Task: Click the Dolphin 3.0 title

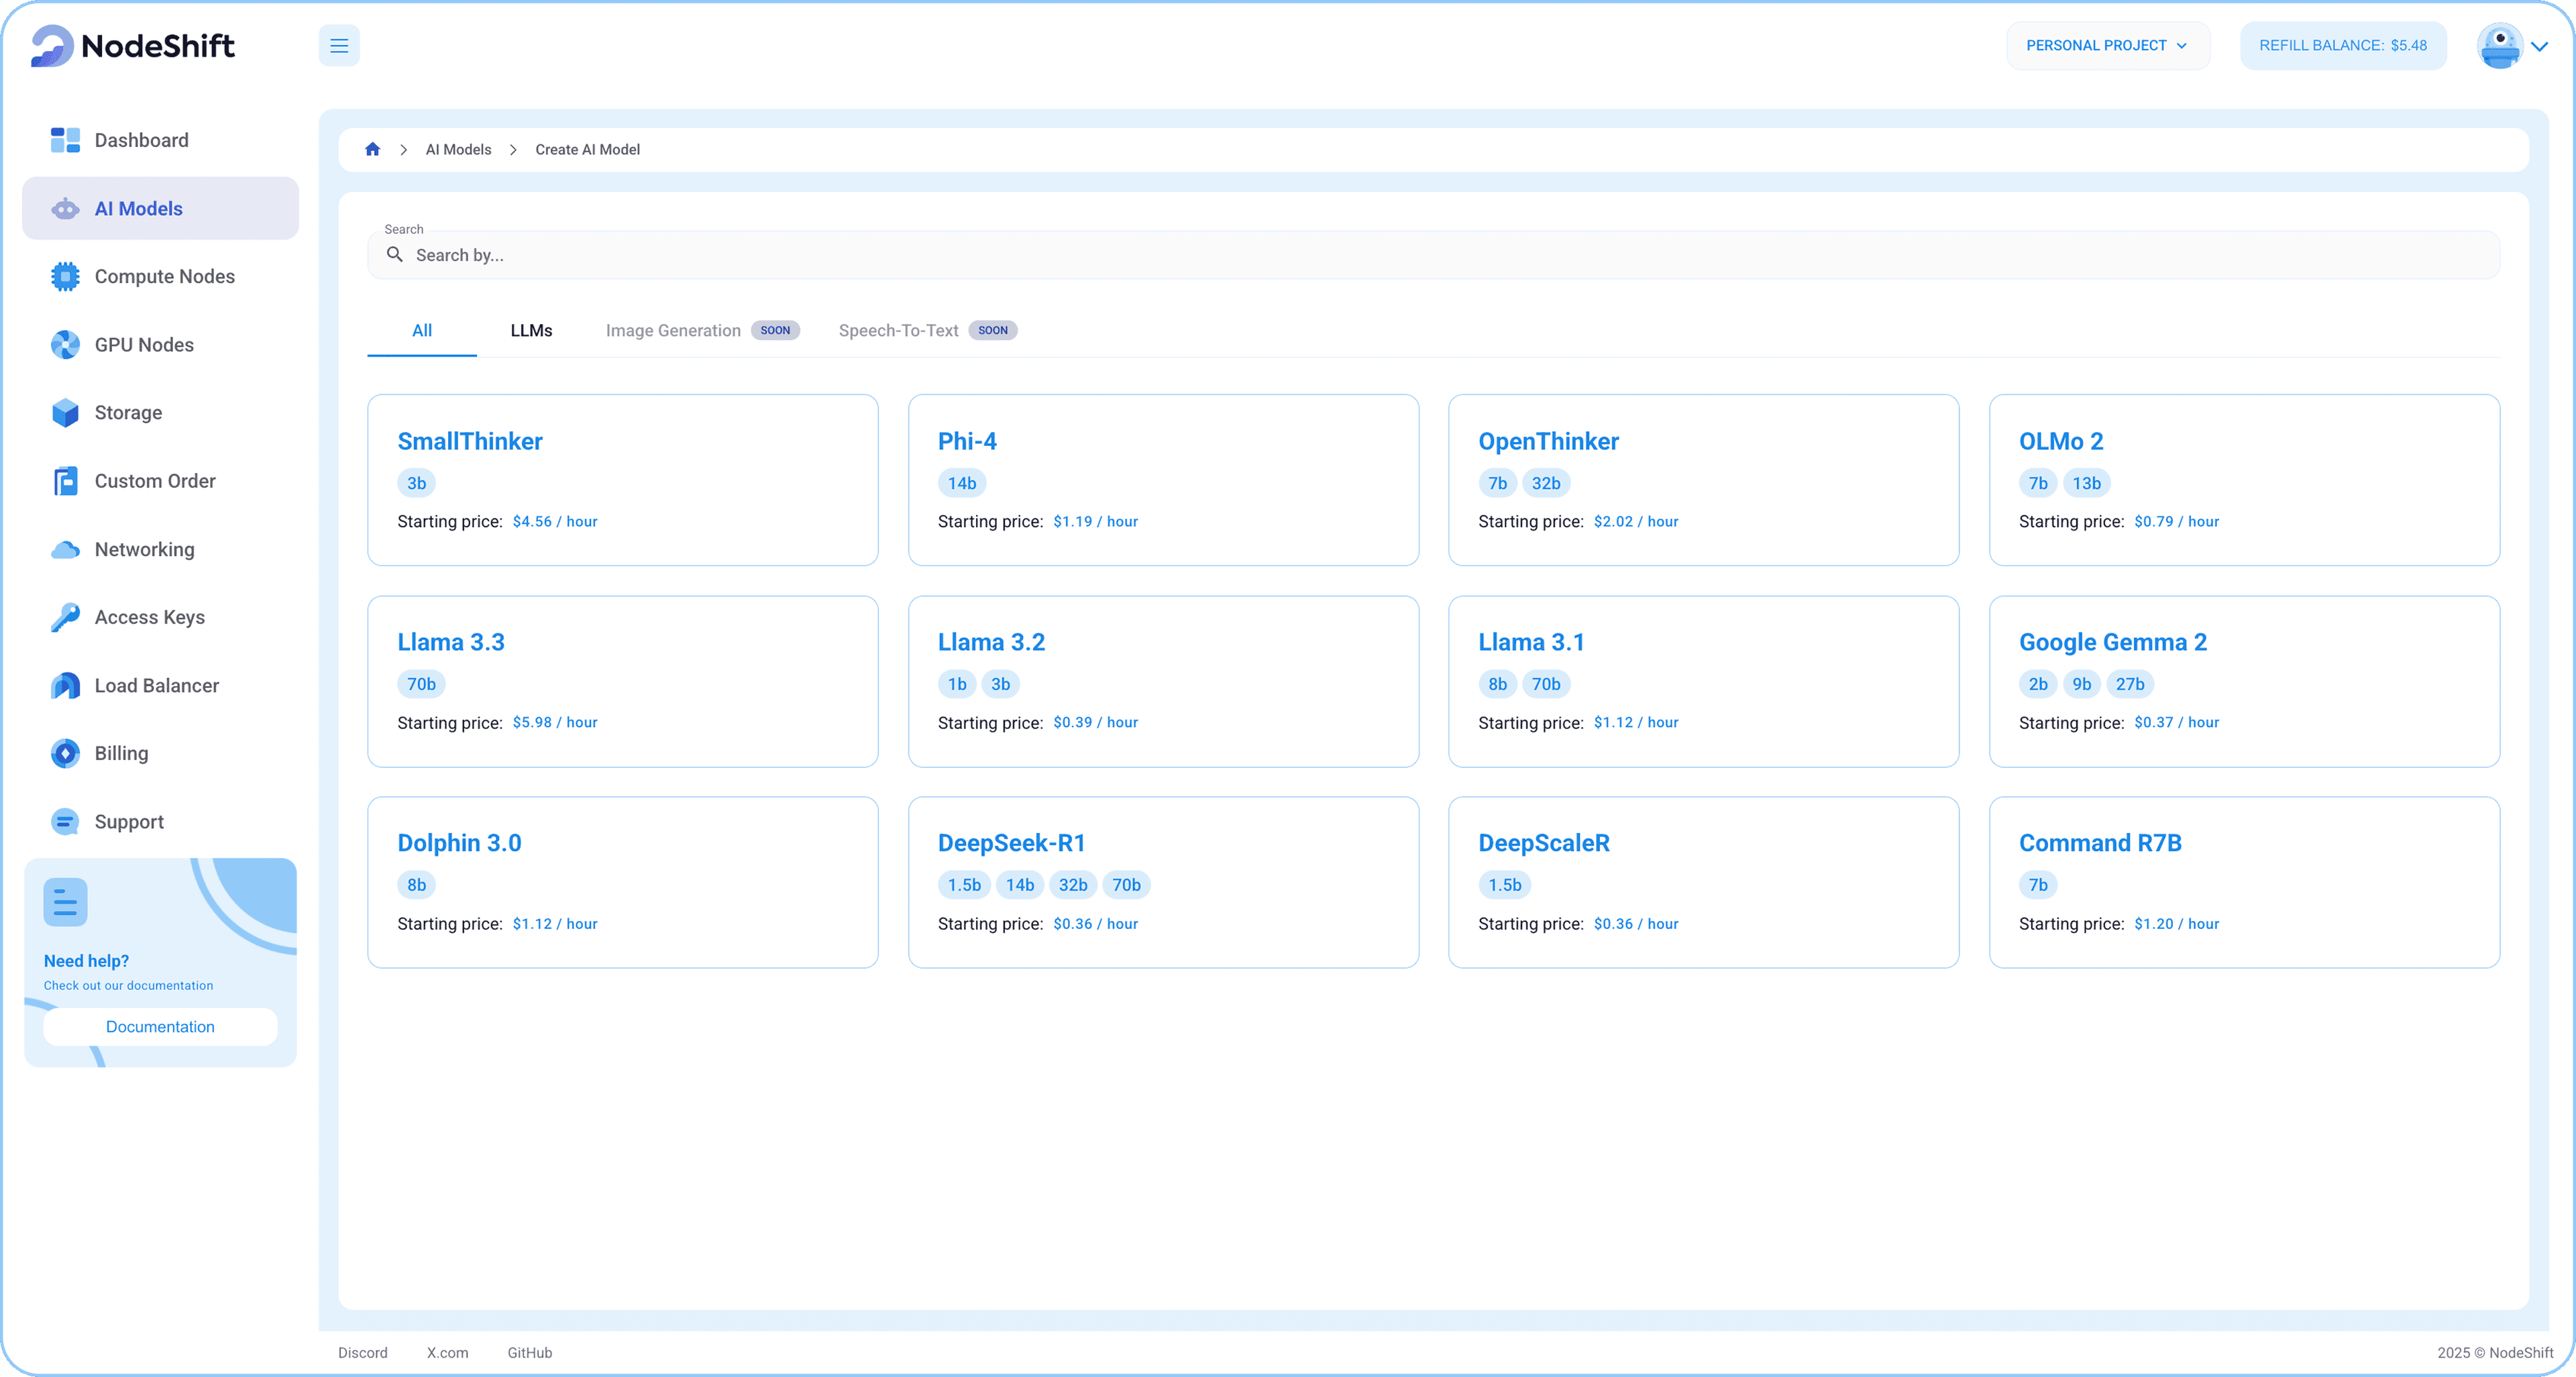Action: click(459, 843)
